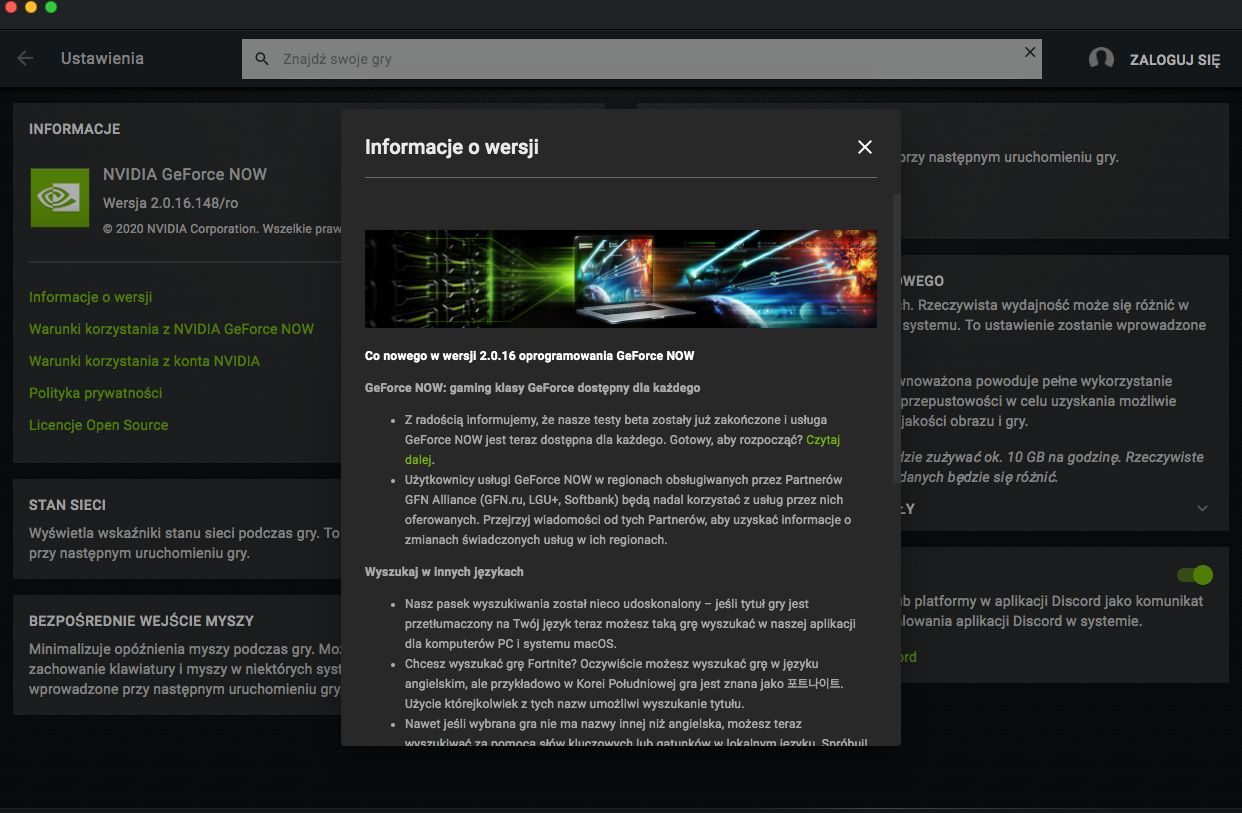This screenshot has height=813, width=1242.
Task: Click the Wyszukaj w innych językach heading
Action: [444, 572]
